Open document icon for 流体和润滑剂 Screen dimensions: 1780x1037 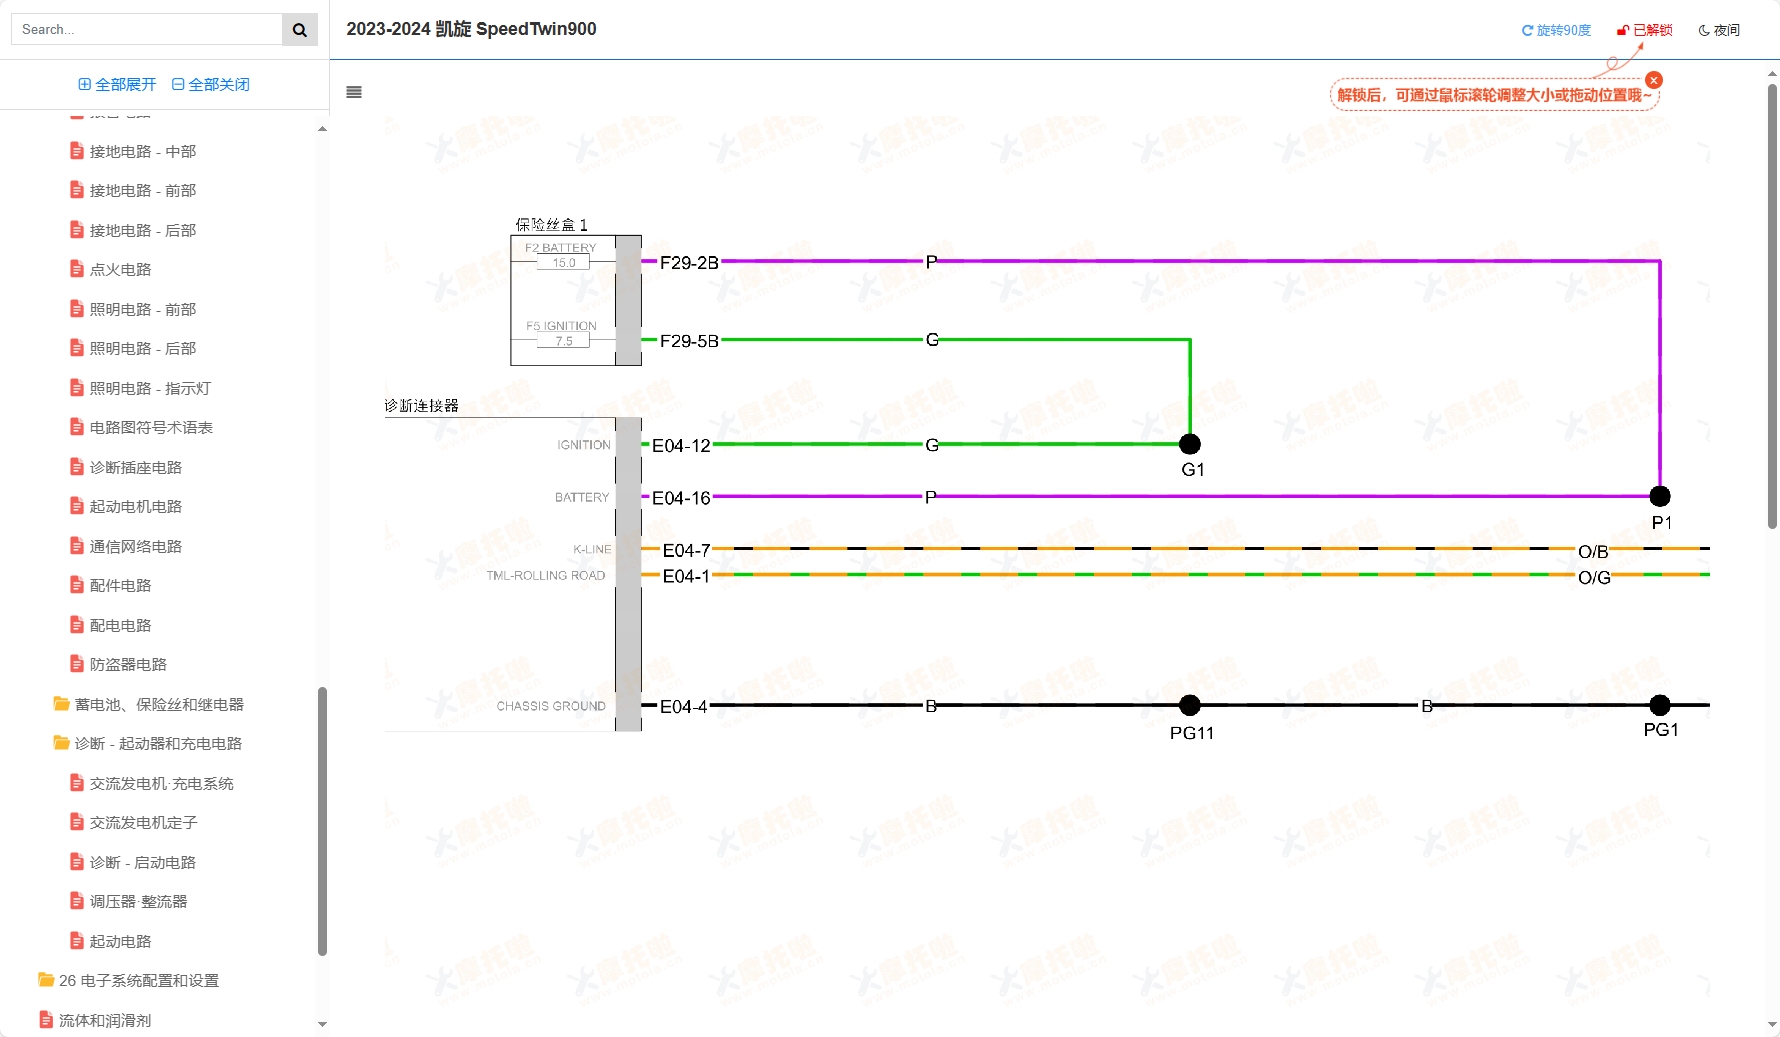[45, 1020]
